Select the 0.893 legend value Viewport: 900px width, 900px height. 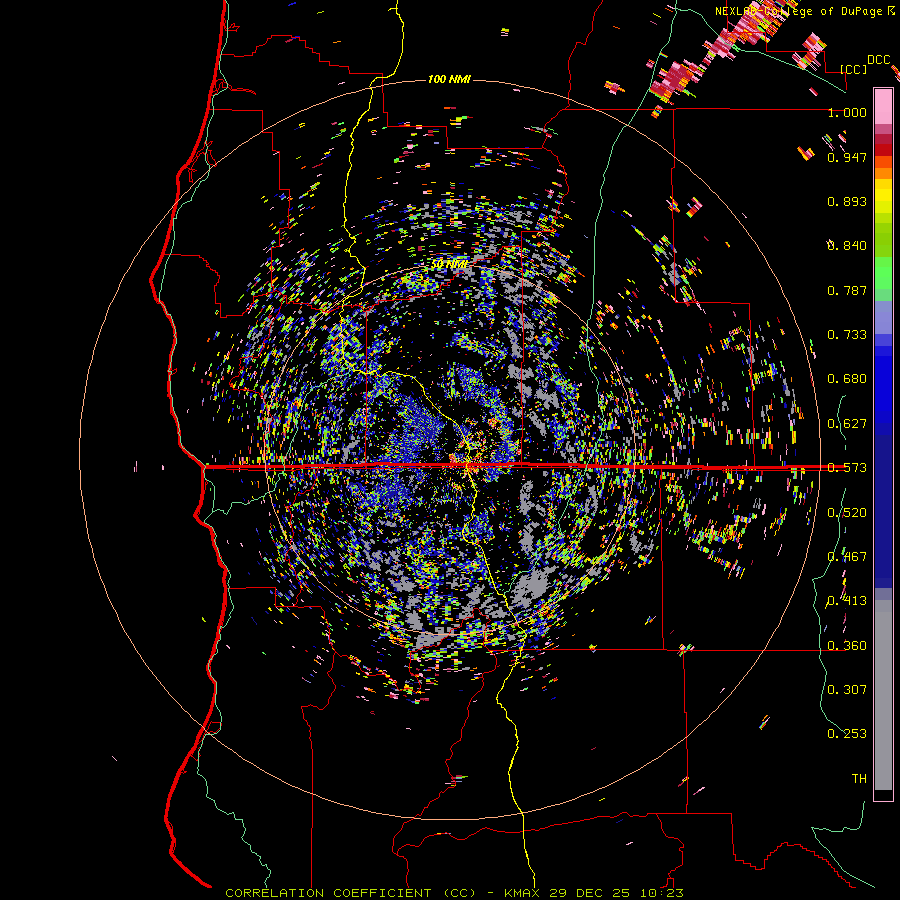point(847,201)
